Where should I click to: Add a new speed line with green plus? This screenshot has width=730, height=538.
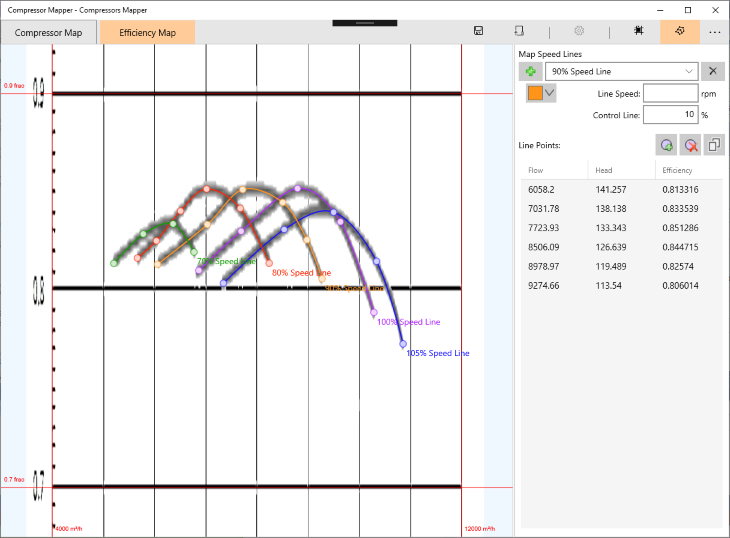(x=531, y=71)
